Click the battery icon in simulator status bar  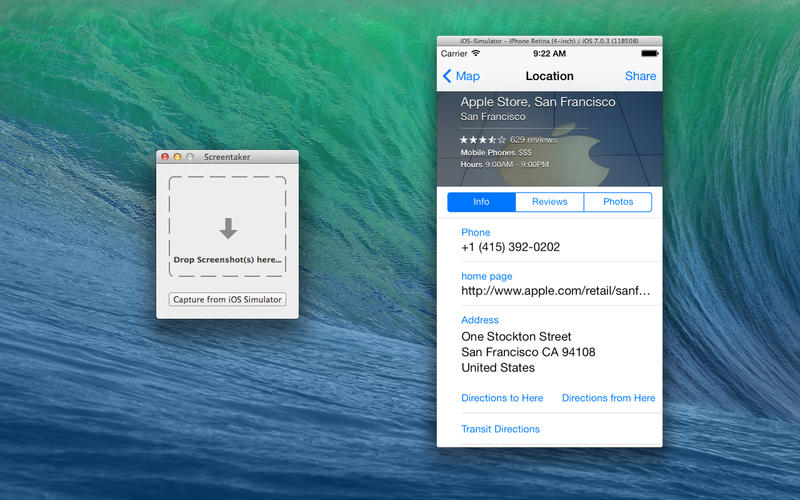(x=649, y=53)
